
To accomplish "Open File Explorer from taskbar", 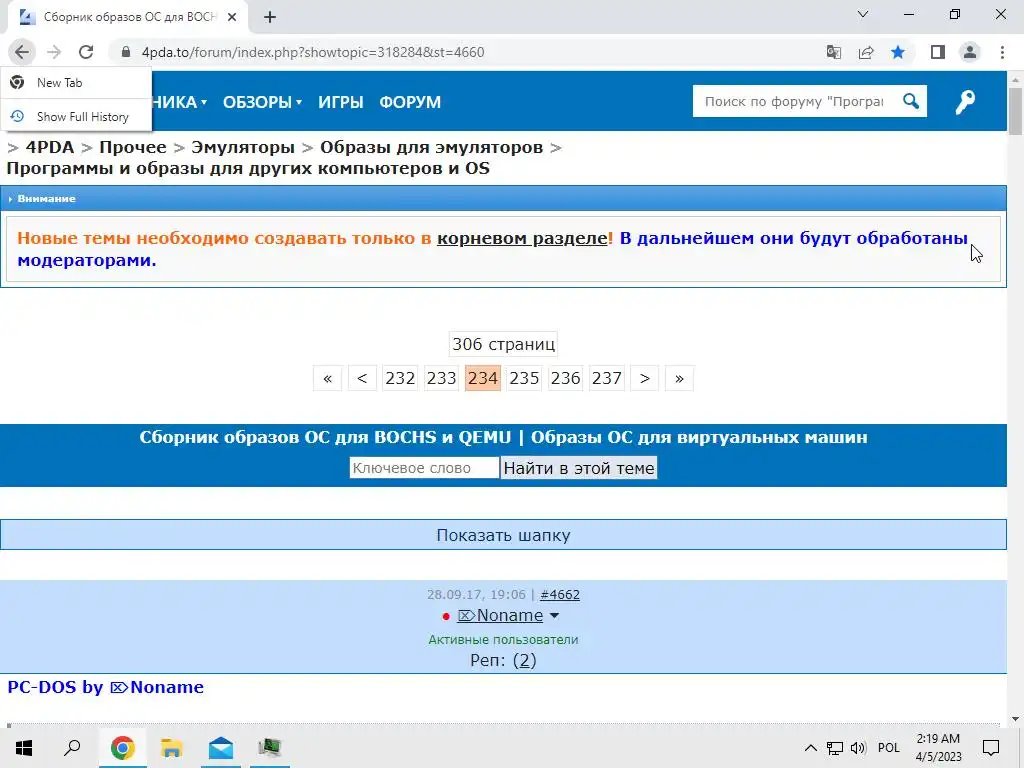I will [x=171, y=747].
